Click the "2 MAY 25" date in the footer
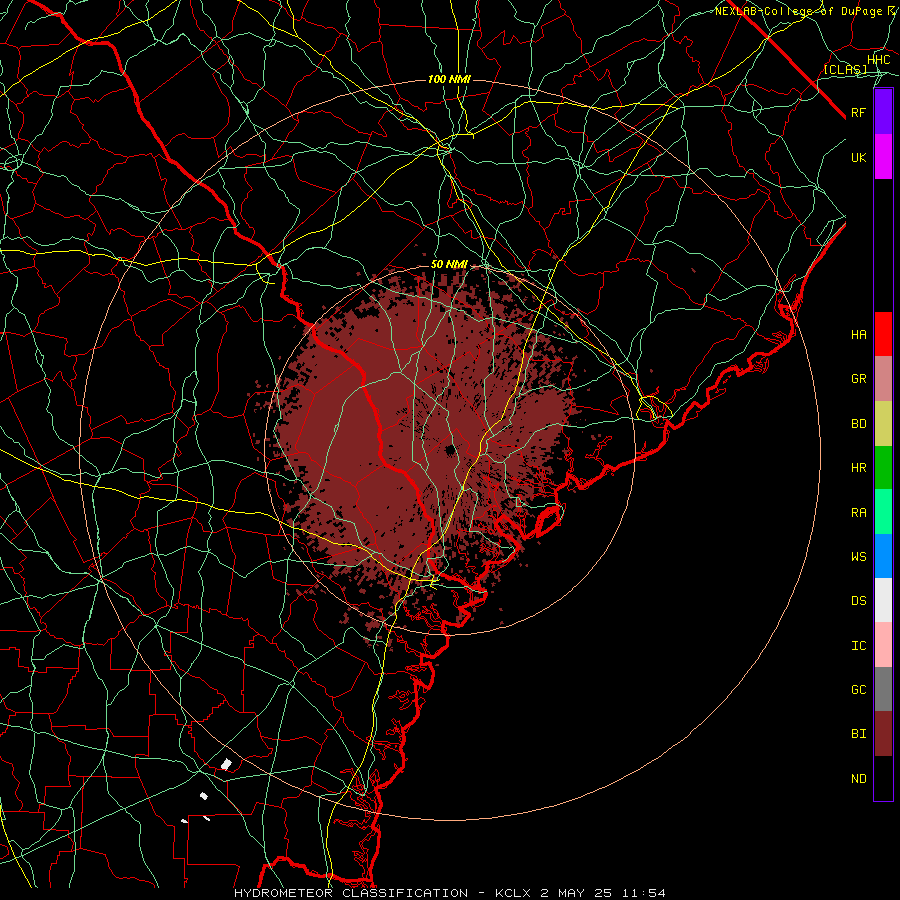 click(x=576, y=893)
